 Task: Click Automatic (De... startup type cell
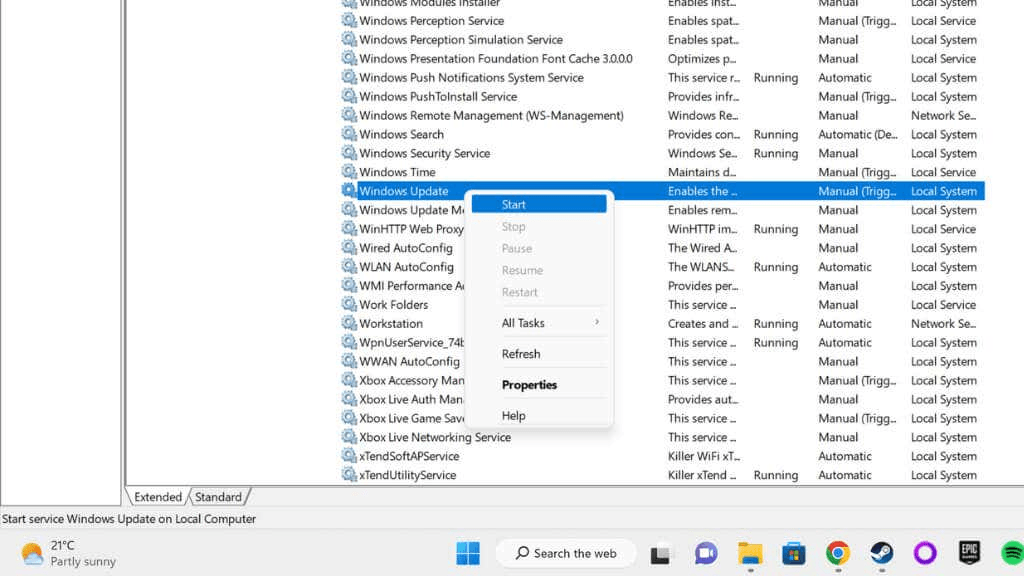pyautogui.click(x=857, y=134)
